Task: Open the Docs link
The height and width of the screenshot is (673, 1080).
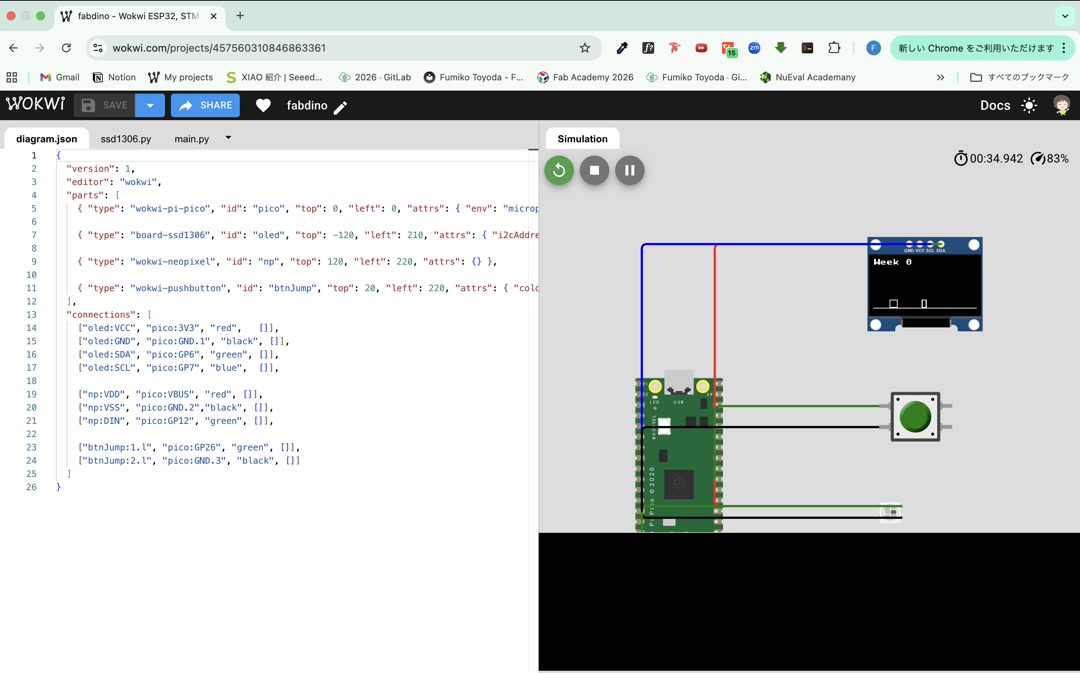Action: pyautogui.click(x=995, y=105)
